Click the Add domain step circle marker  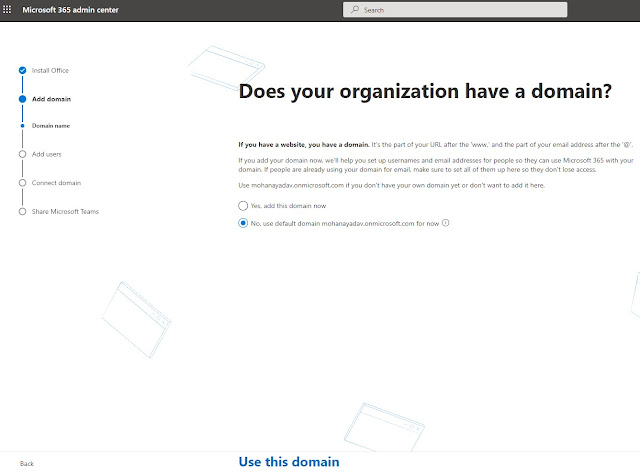click(x=22, y=99)
